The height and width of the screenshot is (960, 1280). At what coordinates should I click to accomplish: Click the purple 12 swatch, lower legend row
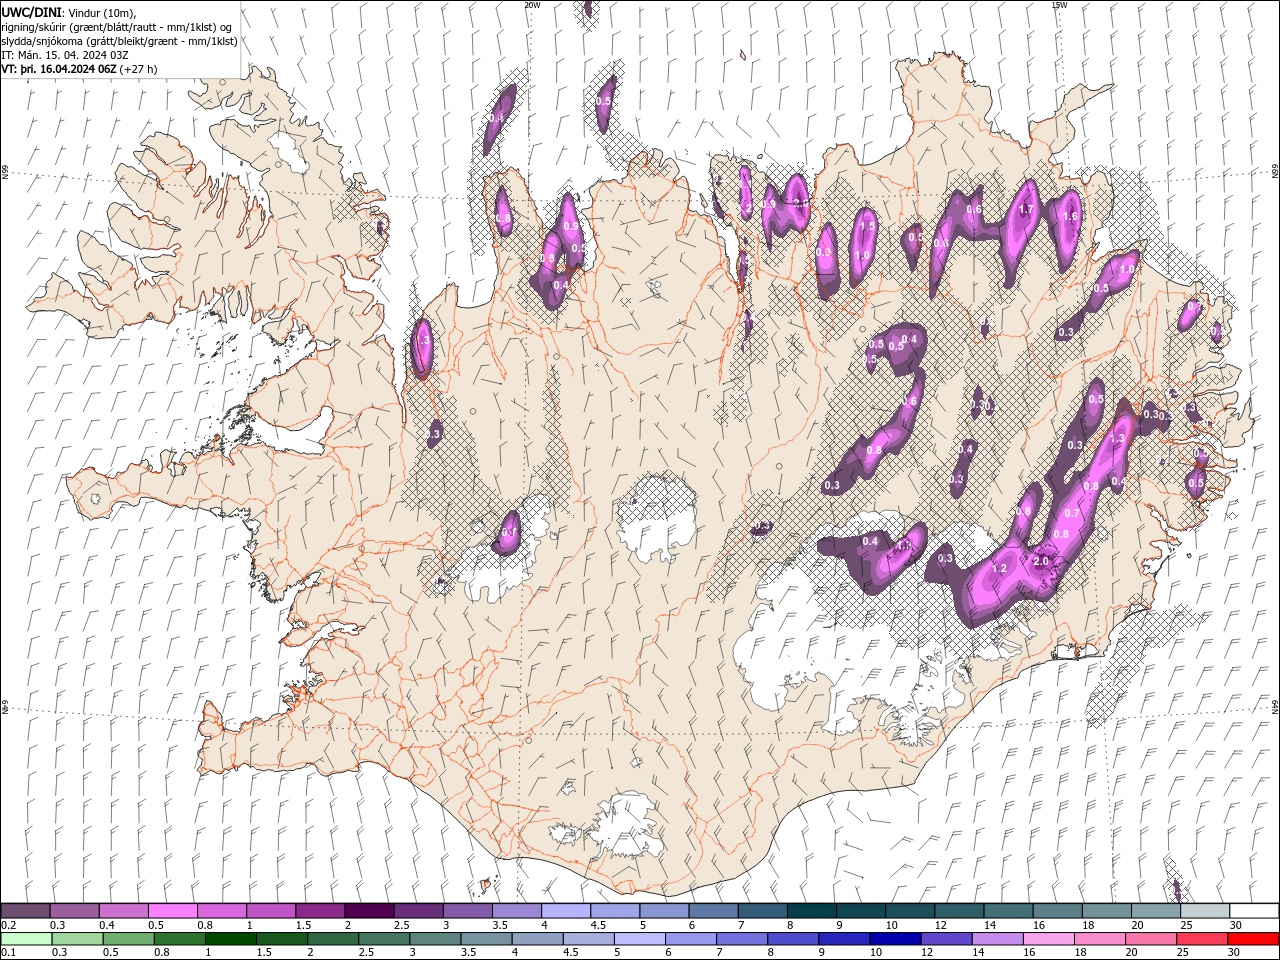pyautogui.click(x=945, y=939)
